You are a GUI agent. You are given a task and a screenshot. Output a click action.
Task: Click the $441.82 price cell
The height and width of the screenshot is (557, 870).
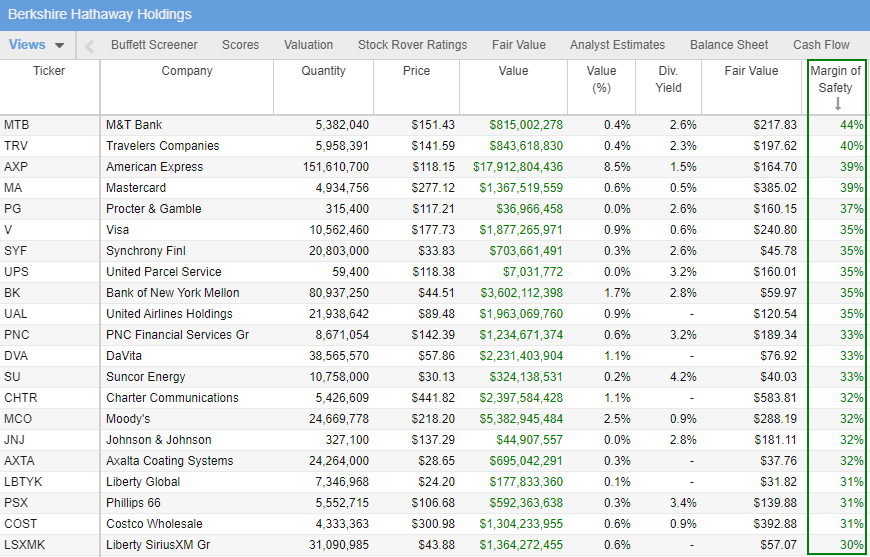433,398
